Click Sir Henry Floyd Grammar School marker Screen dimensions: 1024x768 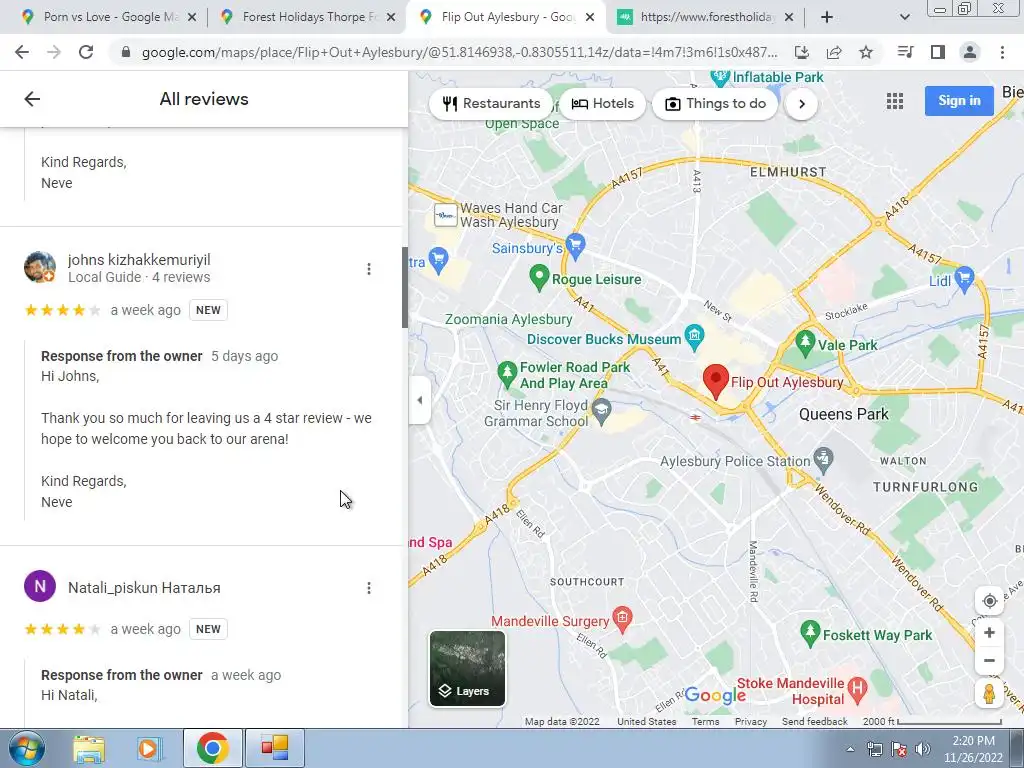point(601,411)
